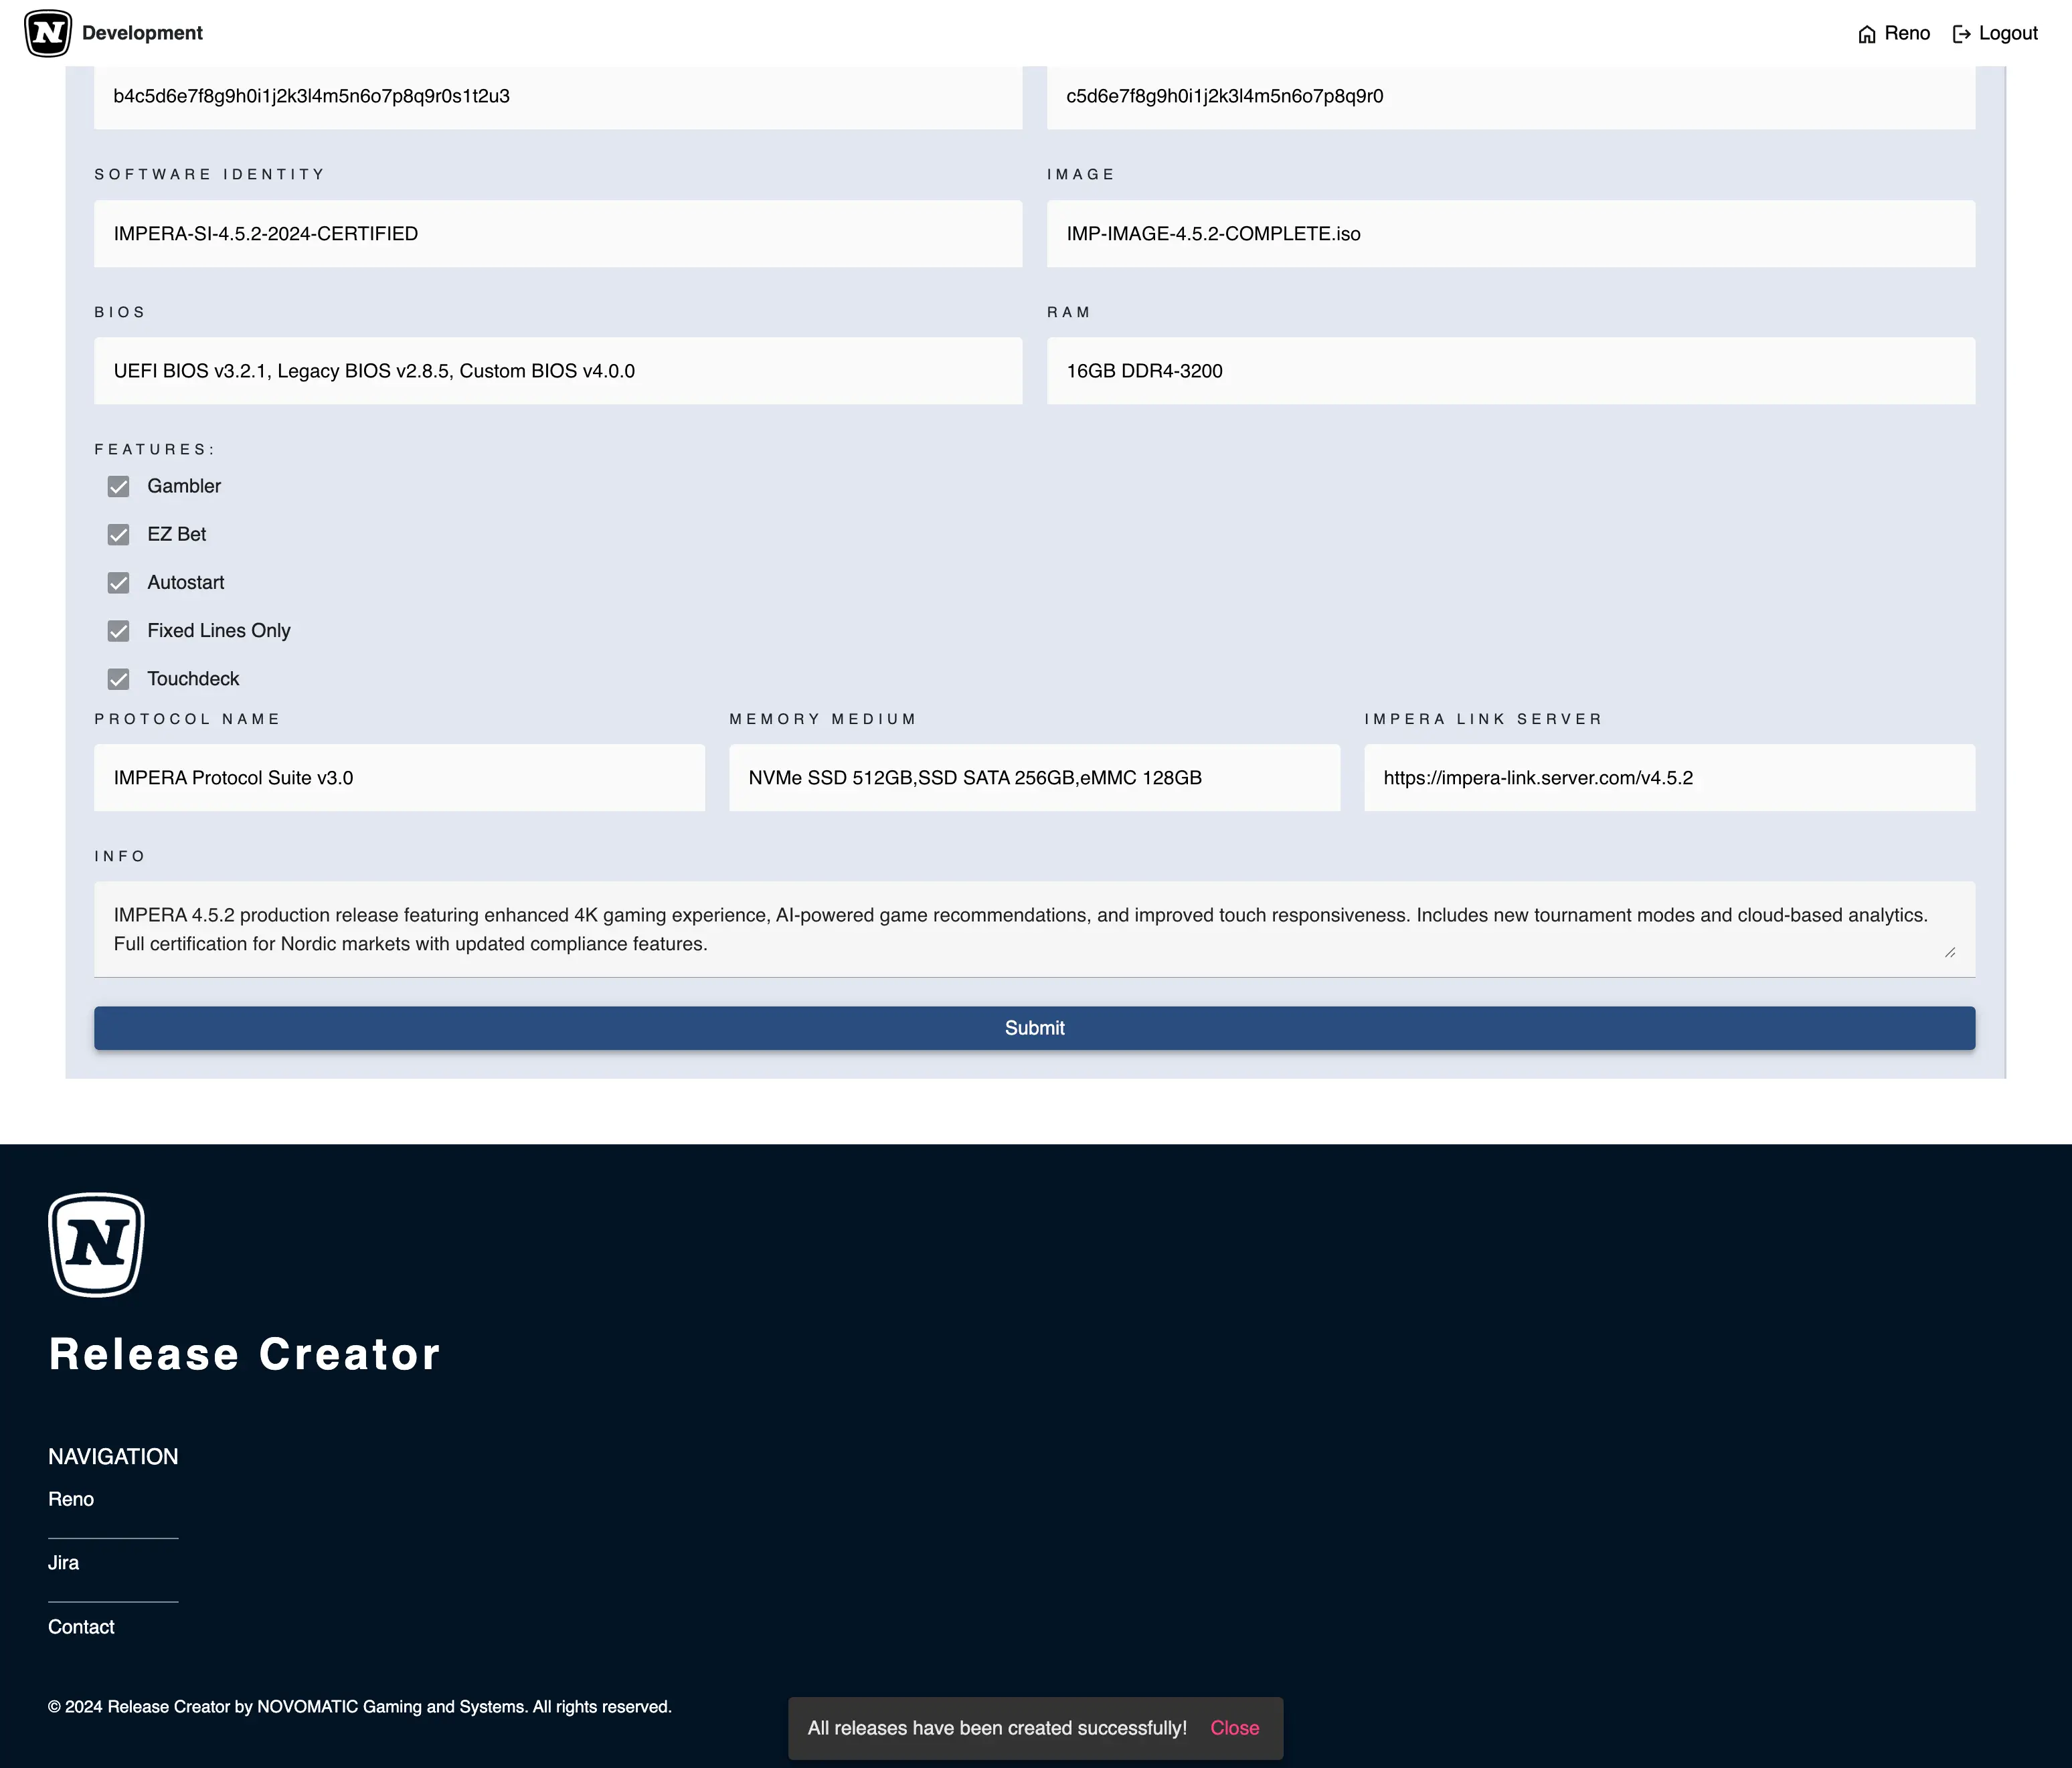This screenshot has height=1768, width=2072.
Task: Open the Jira footer link
Action: tap(63, 1563)
